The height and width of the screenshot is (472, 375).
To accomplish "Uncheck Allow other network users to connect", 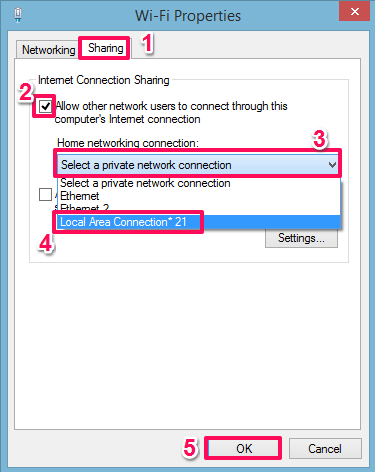I will pyautogui.click(x=45, y=106).
